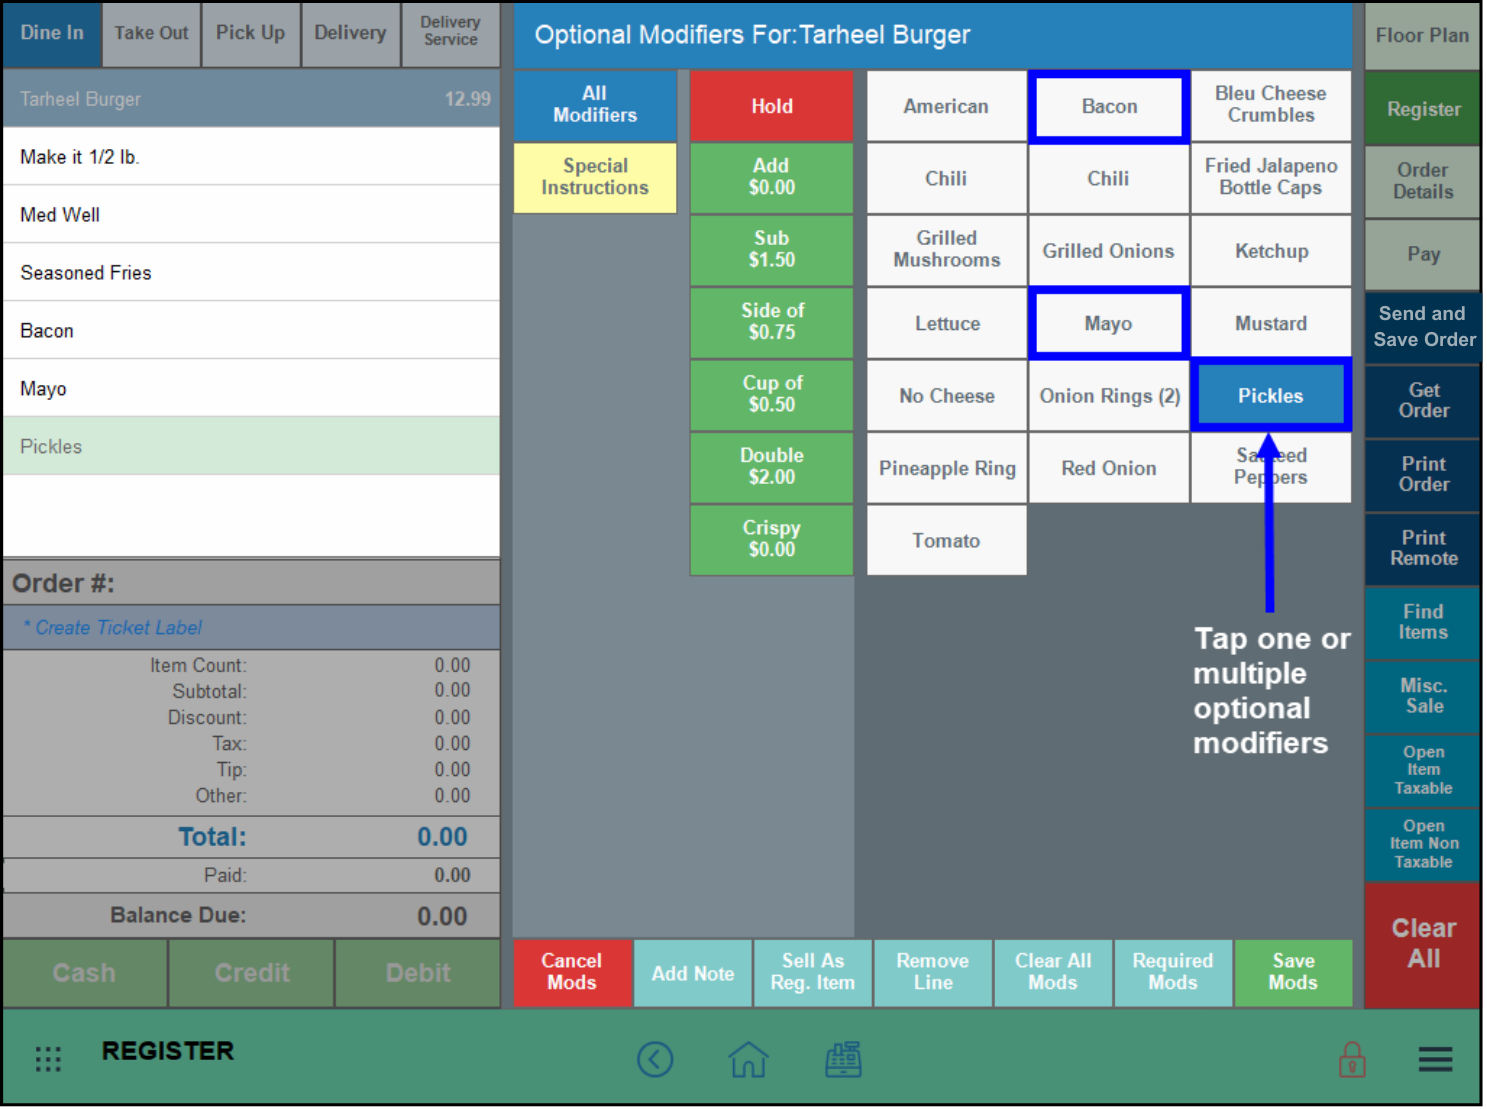The width and height of the screenshot is (1487, 1109).
Task: Select the Delivery Service order mode
Action: [x=450, y=33]
